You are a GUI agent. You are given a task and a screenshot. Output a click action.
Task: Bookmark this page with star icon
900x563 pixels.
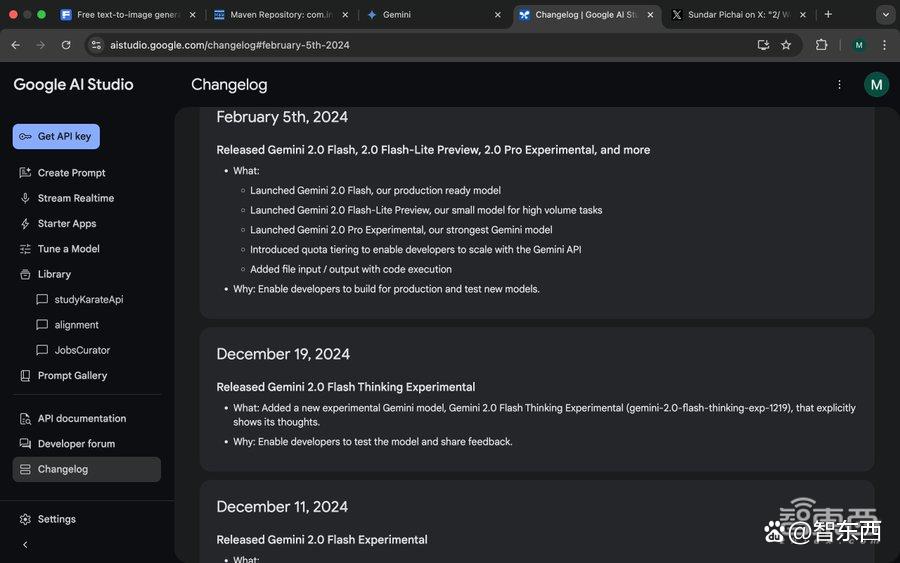(x=786, y=45)
